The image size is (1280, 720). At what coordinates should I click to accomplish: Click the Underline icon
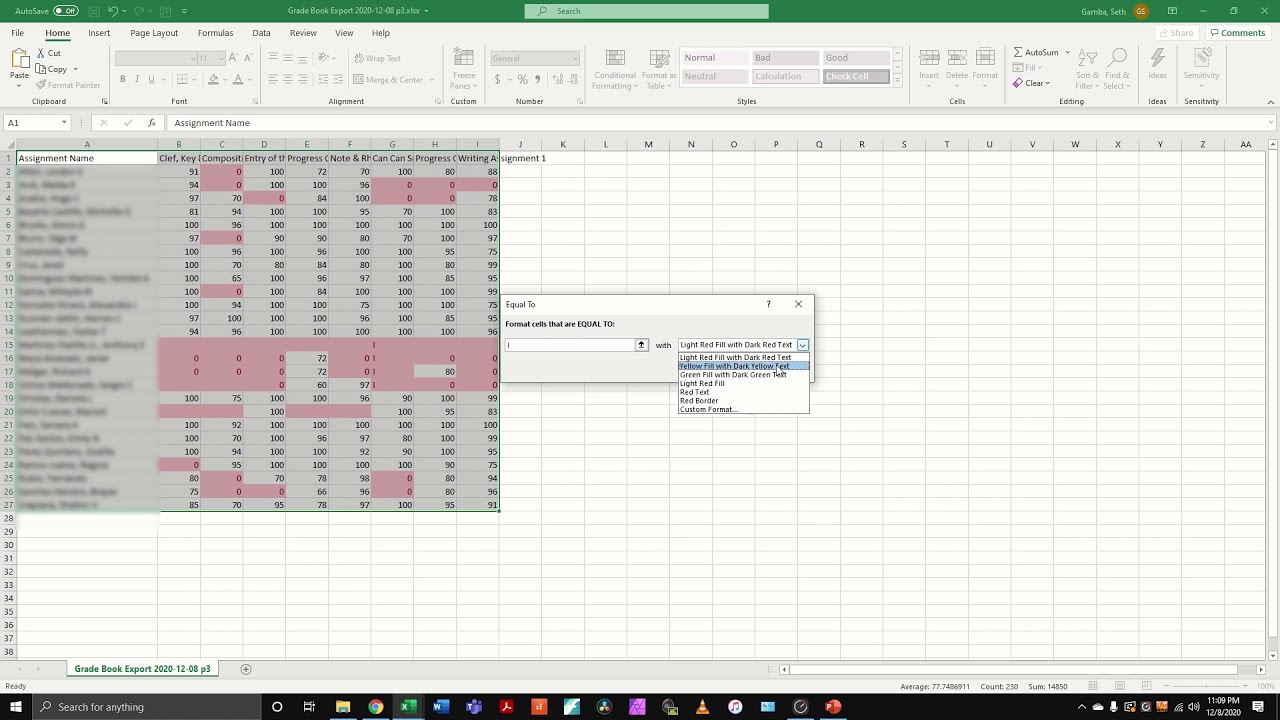coord(151,80)
